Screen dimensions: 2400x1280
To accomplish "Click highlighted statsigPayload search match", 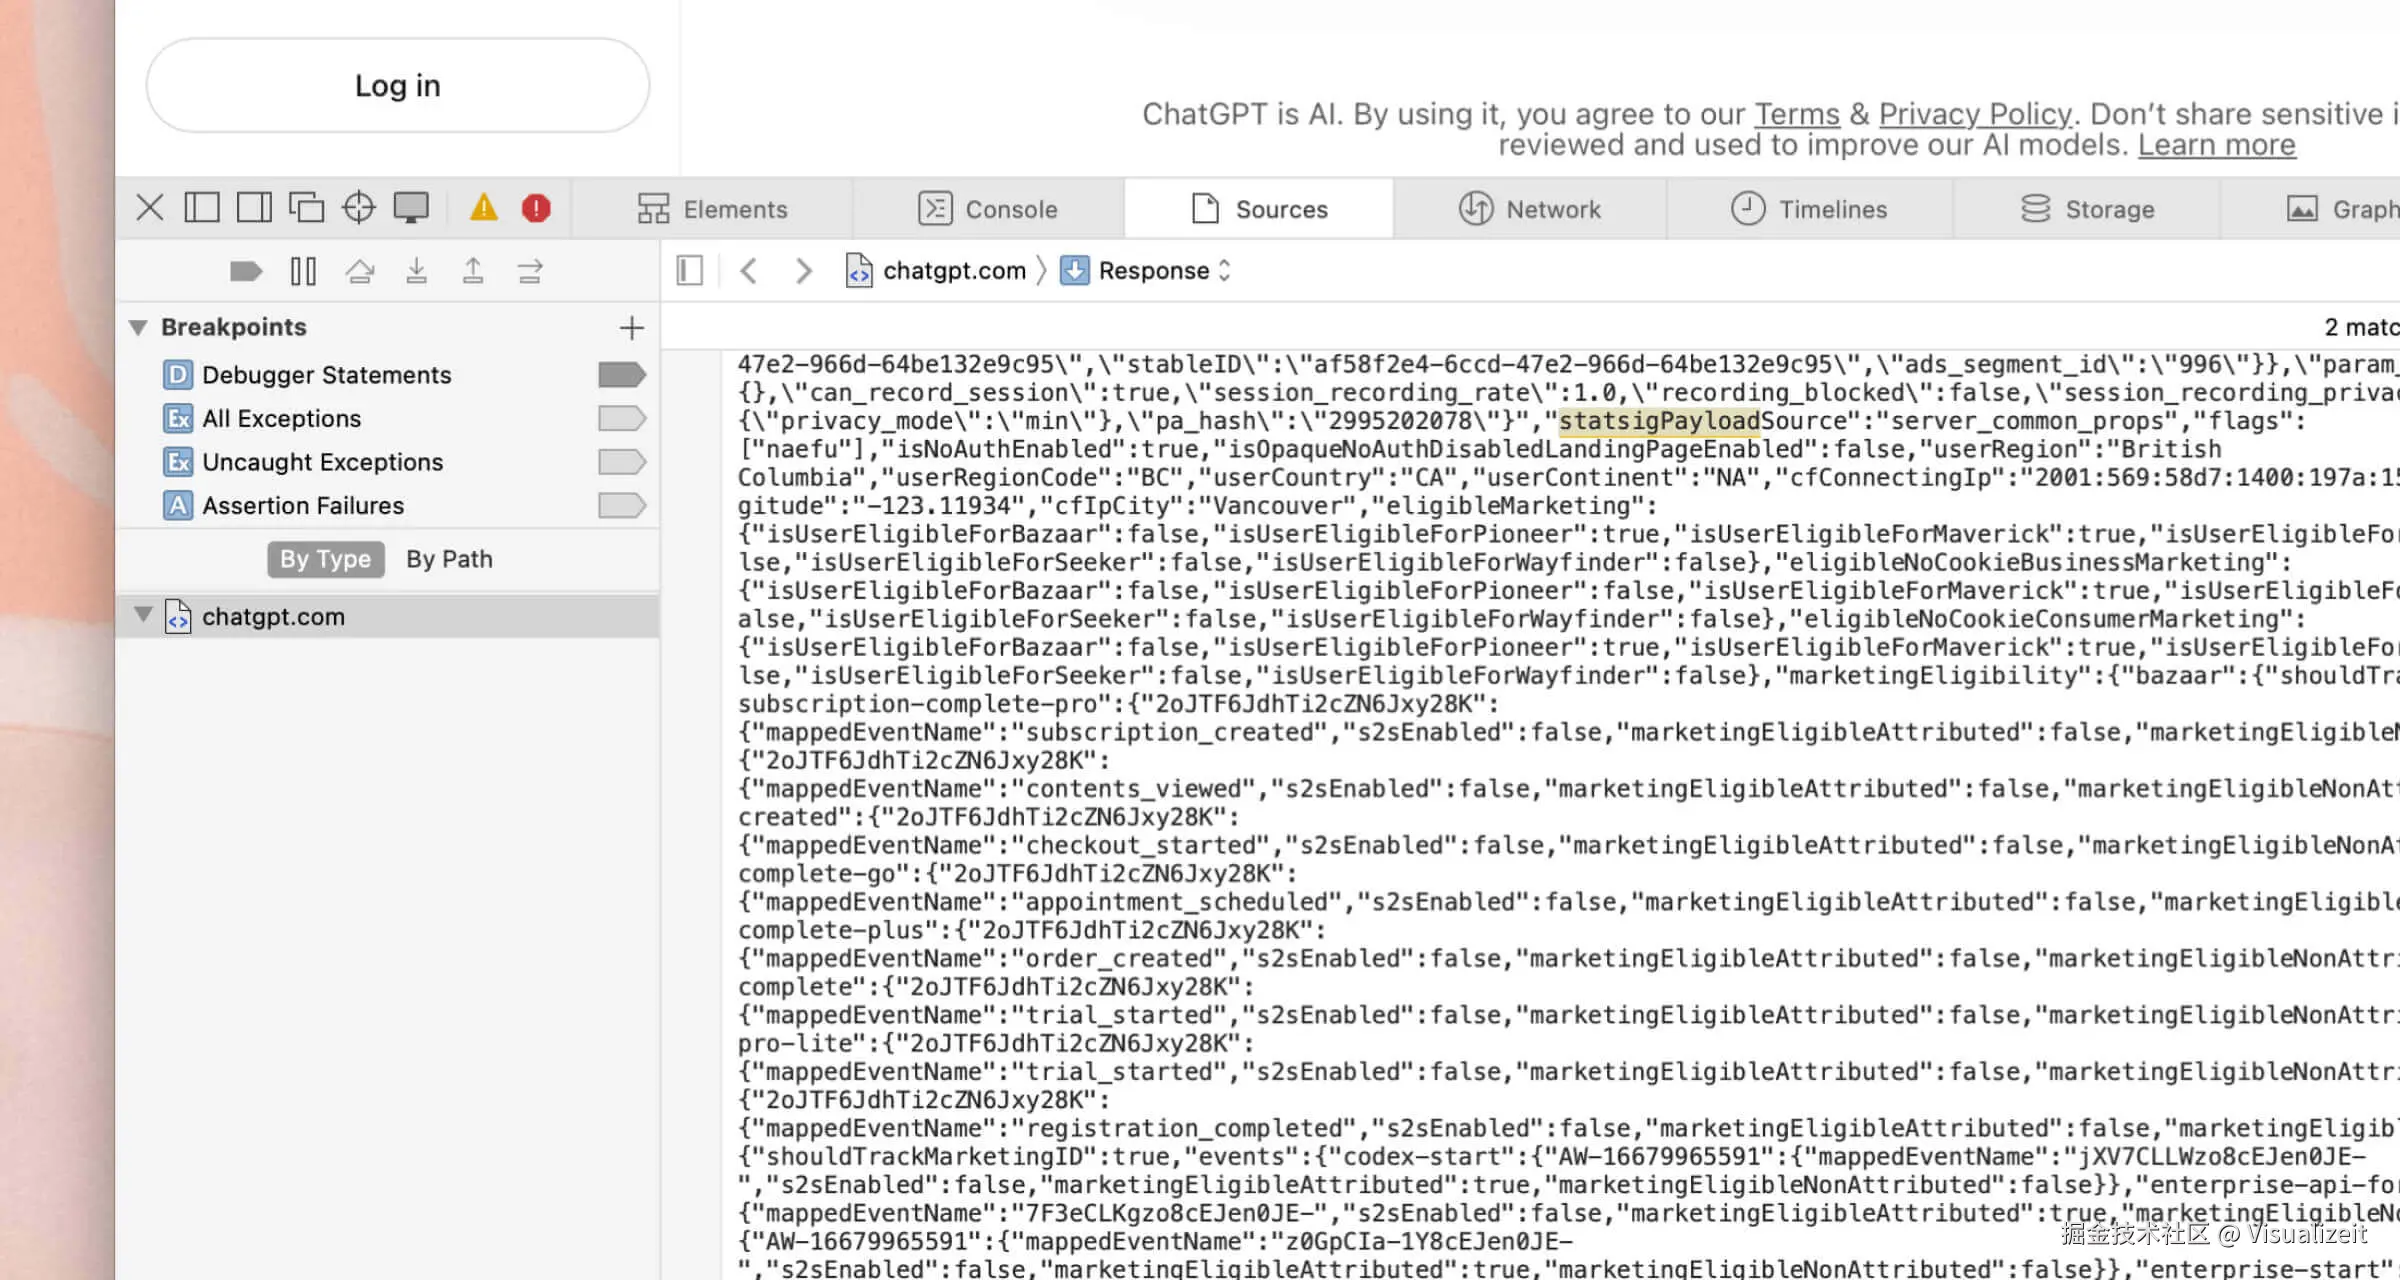I will (1659, 421).
